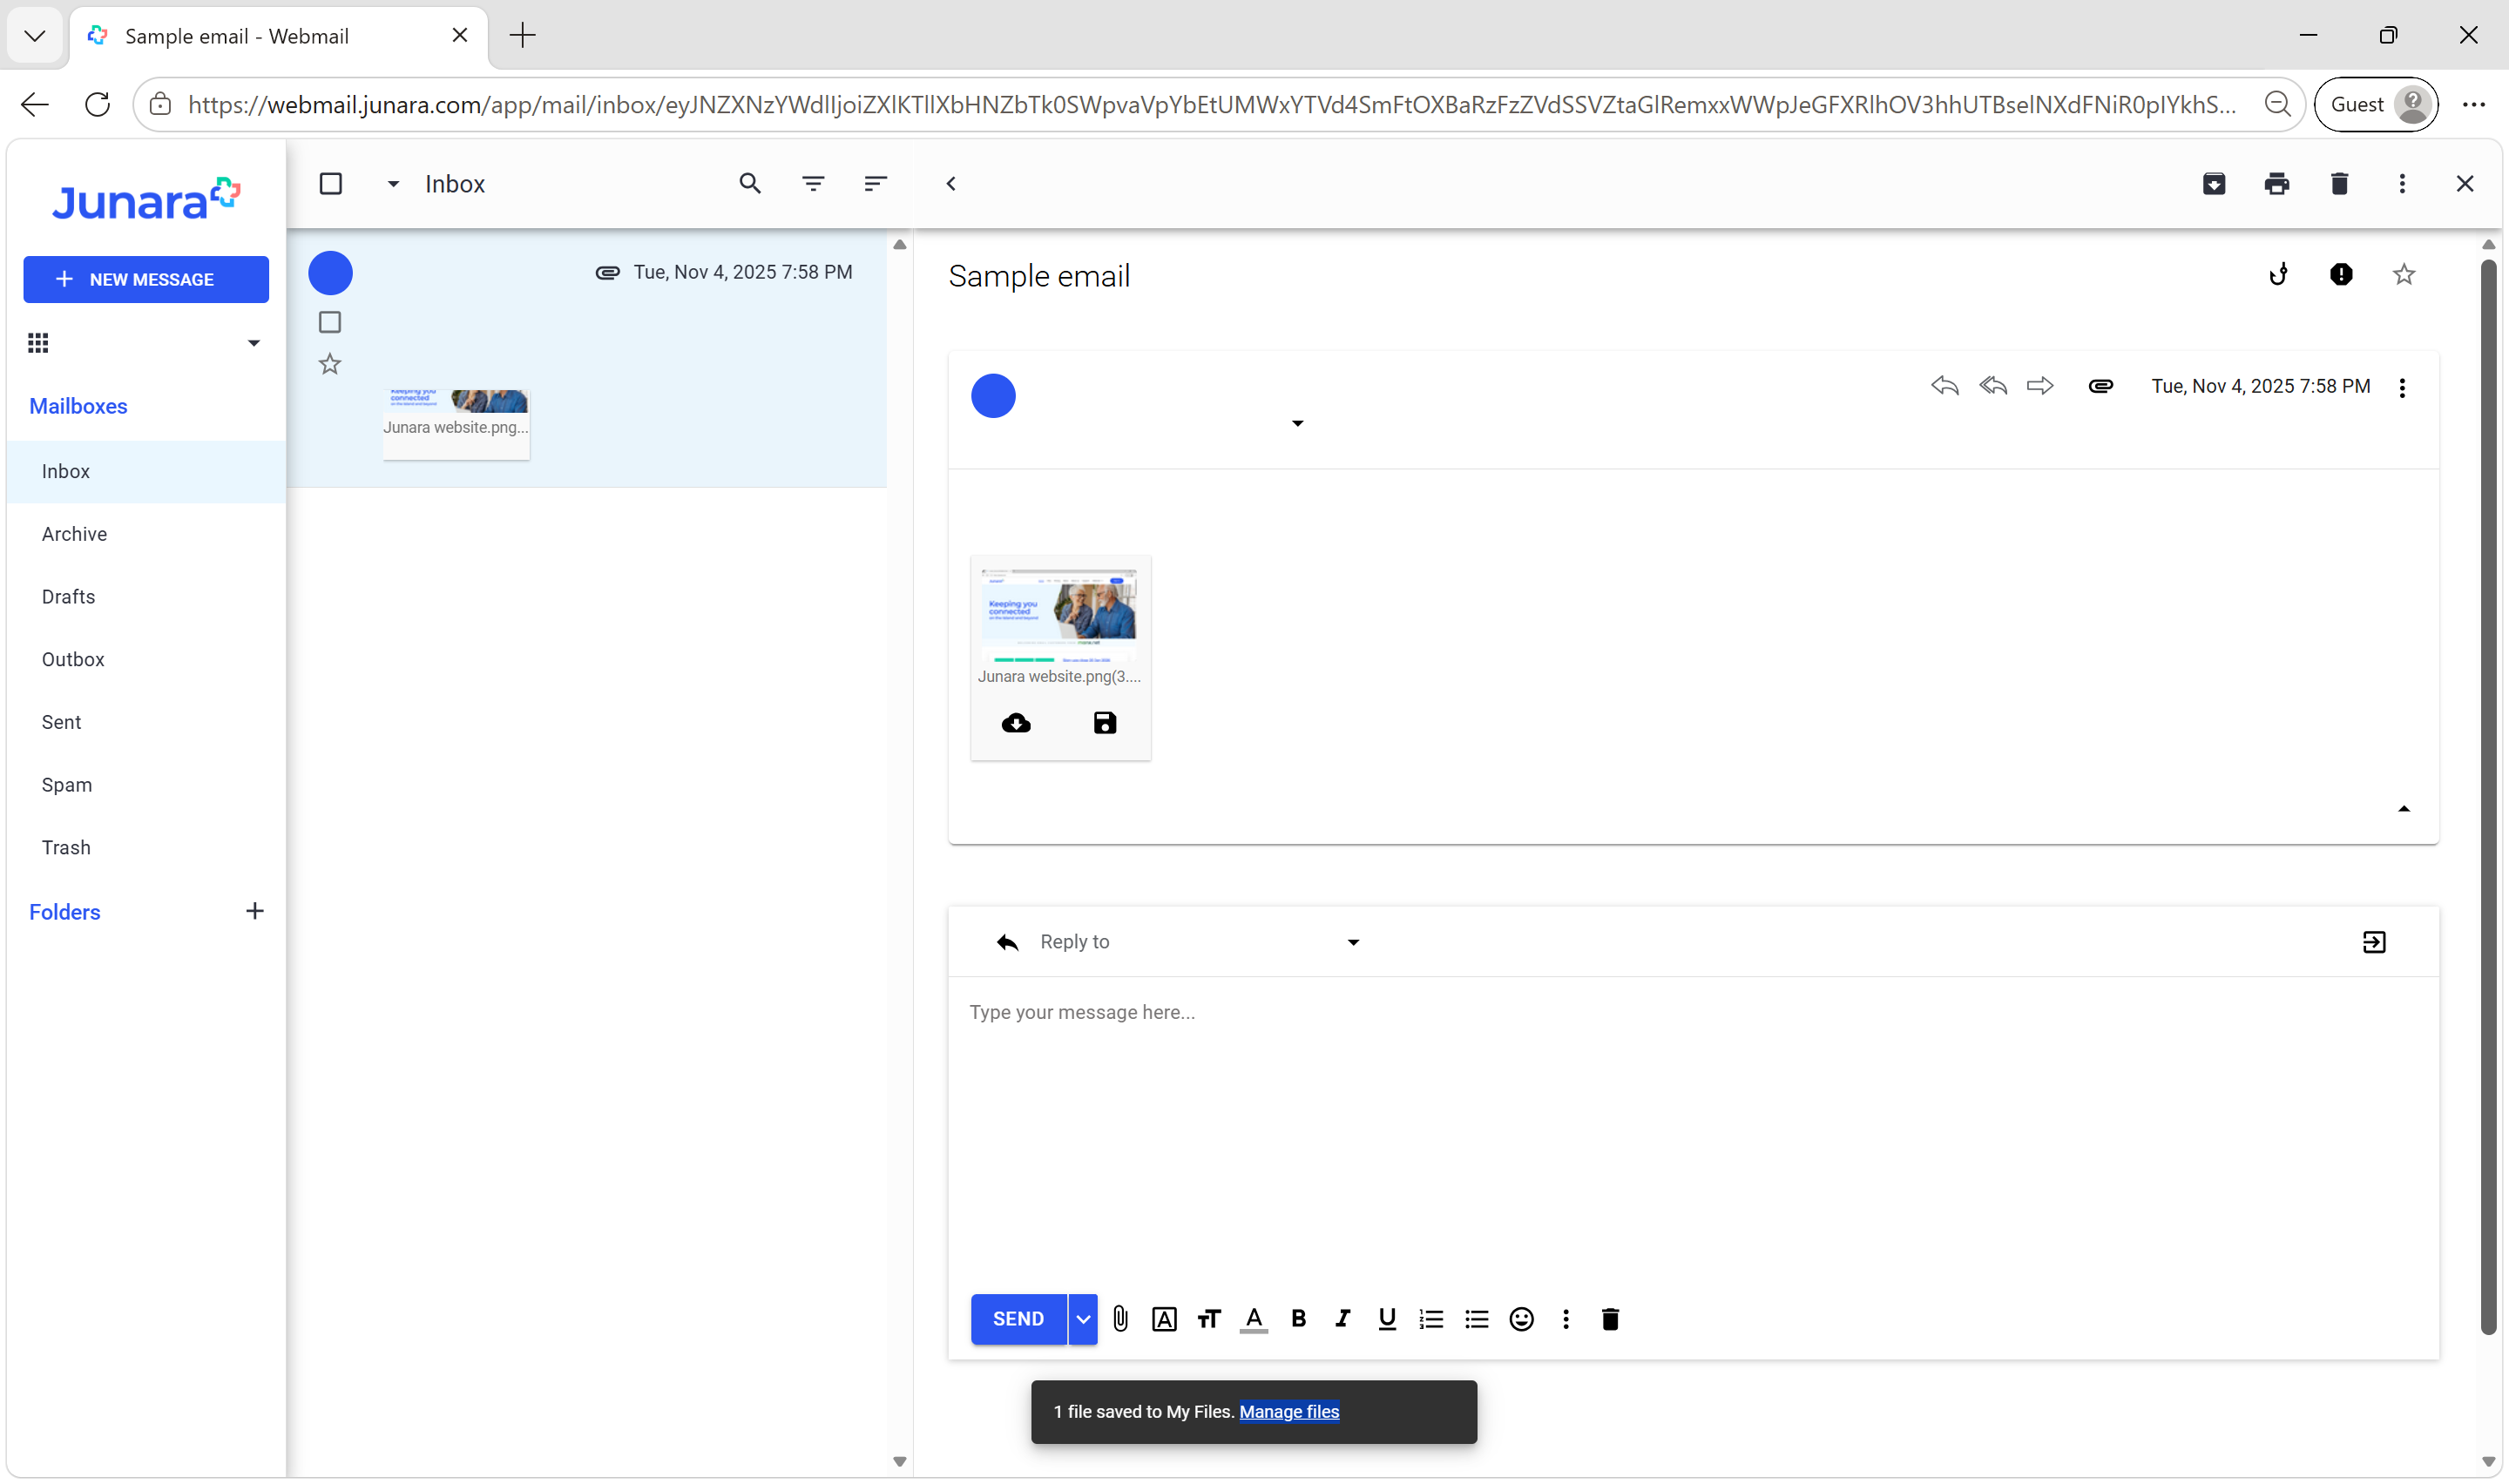The width and height of the screenshot is (2509, 1484).
Task: Open the Guest profile button
Action: click(x=2376, y=104)
